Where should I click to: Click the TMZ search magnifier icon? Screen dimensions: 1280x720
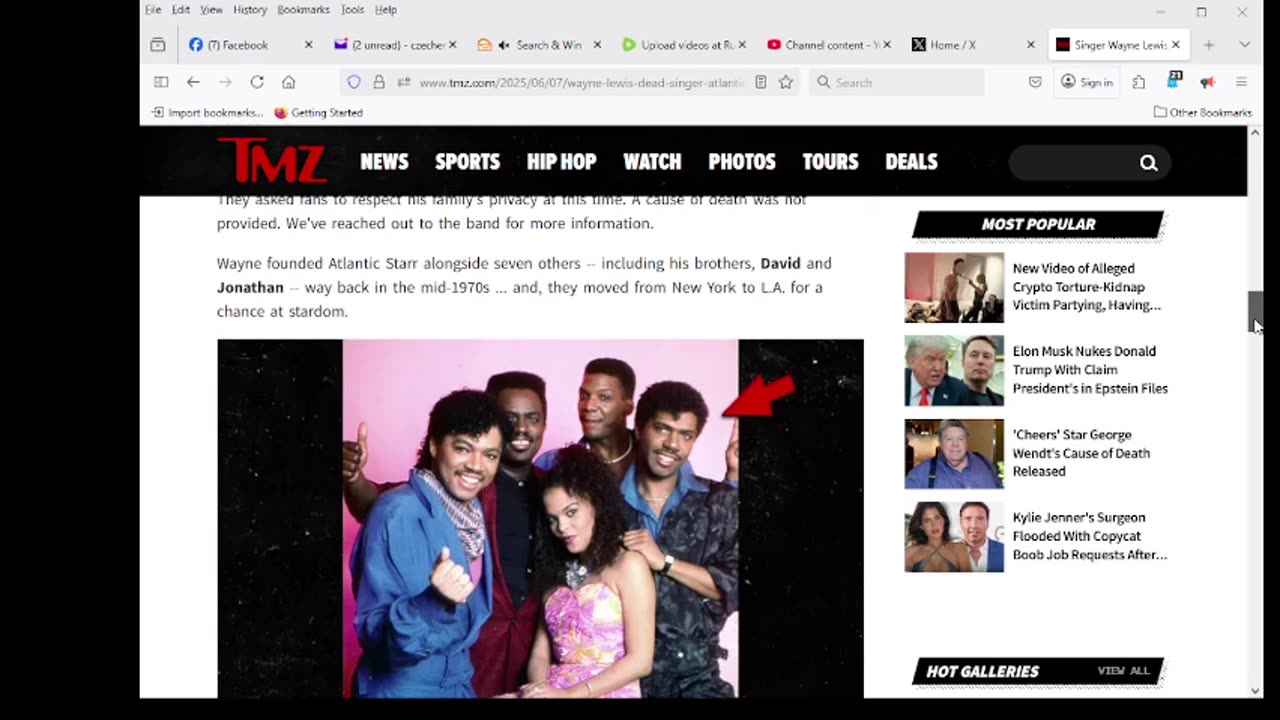pyautogui.click(x=1148, y=163)
